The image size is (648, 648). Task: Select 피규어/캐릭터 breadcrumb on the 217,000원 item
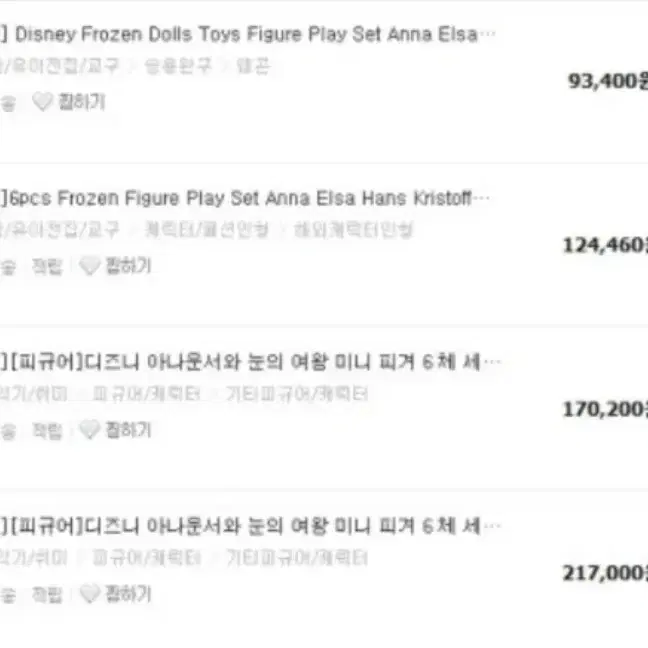click(146, 558)
